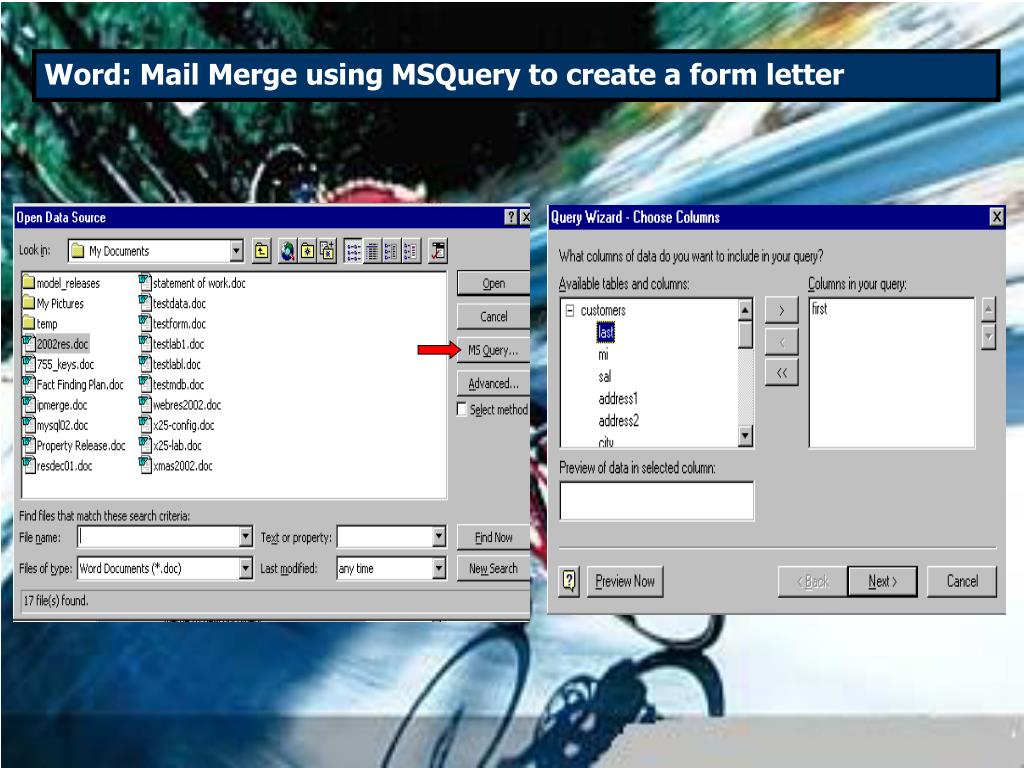Close the Query Wizard window
Viewport: 1024px width, 768px height.
[x=996, y=217]
